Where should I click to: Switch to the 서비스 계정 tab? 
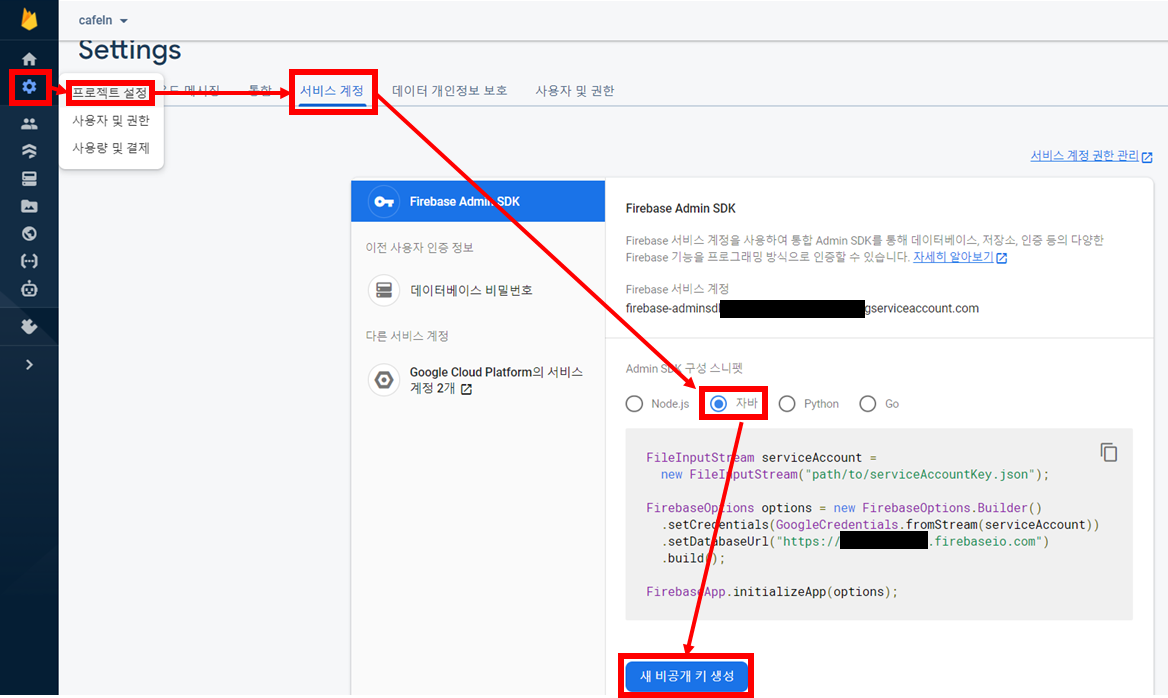tap(331, 91)
